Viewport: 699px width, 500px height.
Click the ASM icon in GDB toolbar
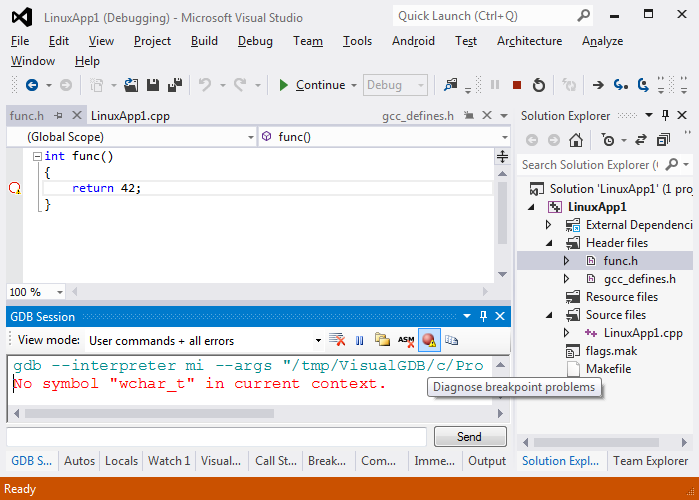(406, 340)
